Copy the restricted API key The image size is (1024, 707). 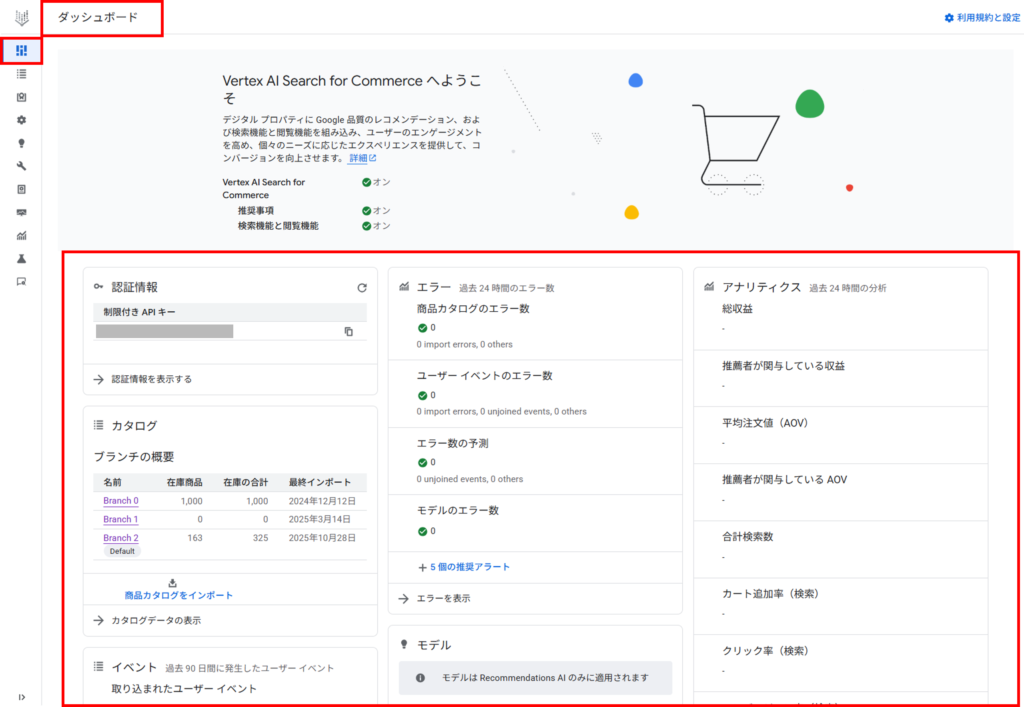click(x=349, y=332)
